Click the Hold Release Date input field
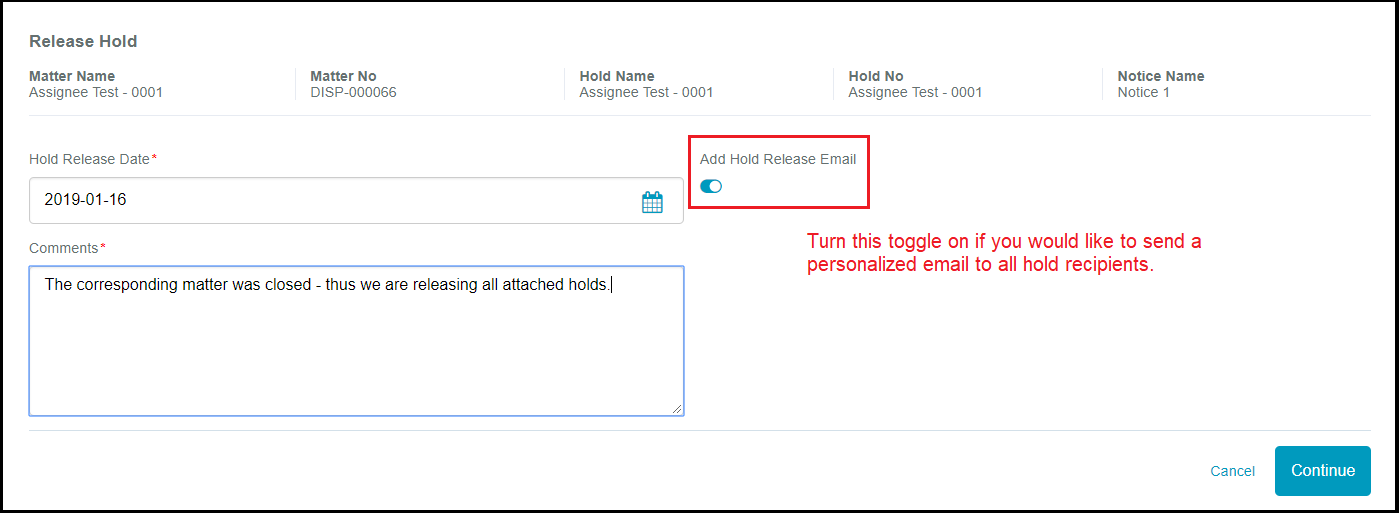Image resolution: width=1399 pixels, height=513 pixels. coord(357,200)
